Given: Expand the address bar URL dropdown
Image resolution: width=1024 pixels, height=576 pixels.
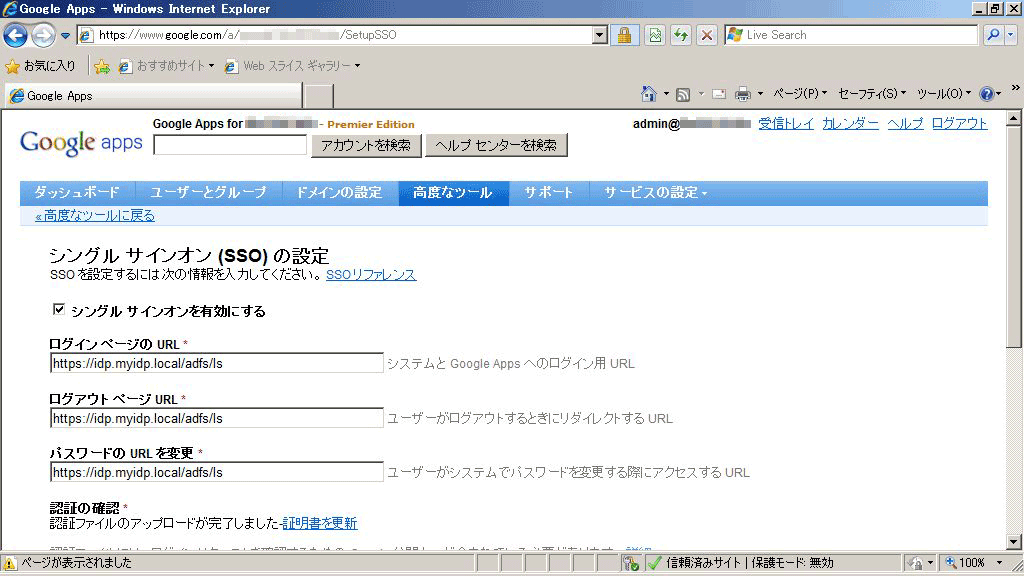Looking at the screenshot, I should [600, 35].
